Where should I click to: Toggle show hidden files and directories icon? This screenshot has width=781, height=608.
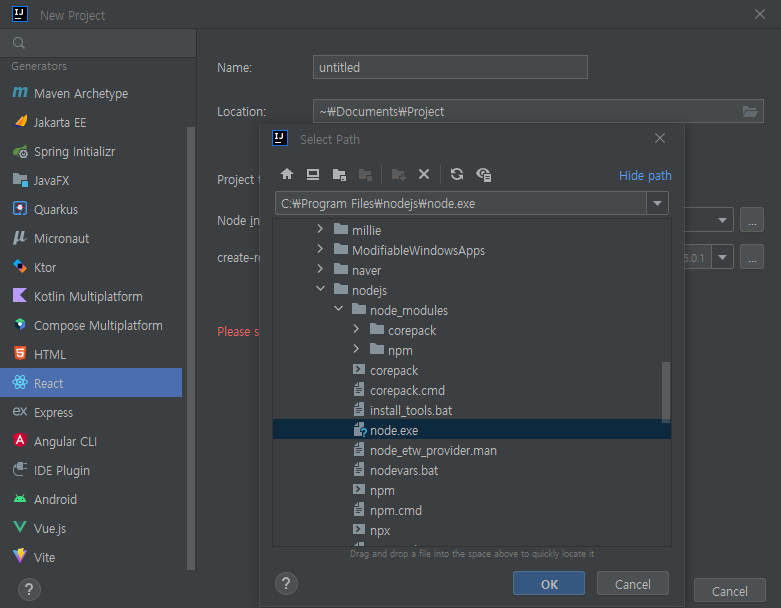tap(484, 174)
